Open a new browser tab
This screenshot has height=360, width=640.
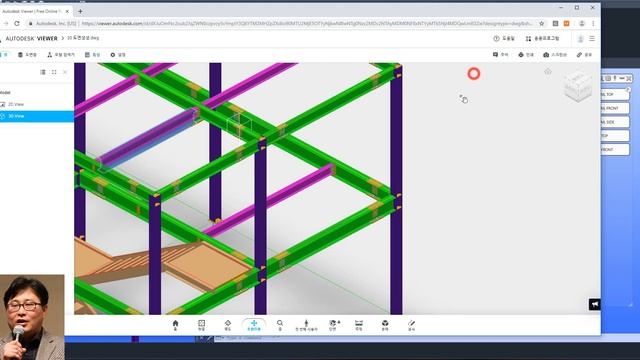[80, 11]
